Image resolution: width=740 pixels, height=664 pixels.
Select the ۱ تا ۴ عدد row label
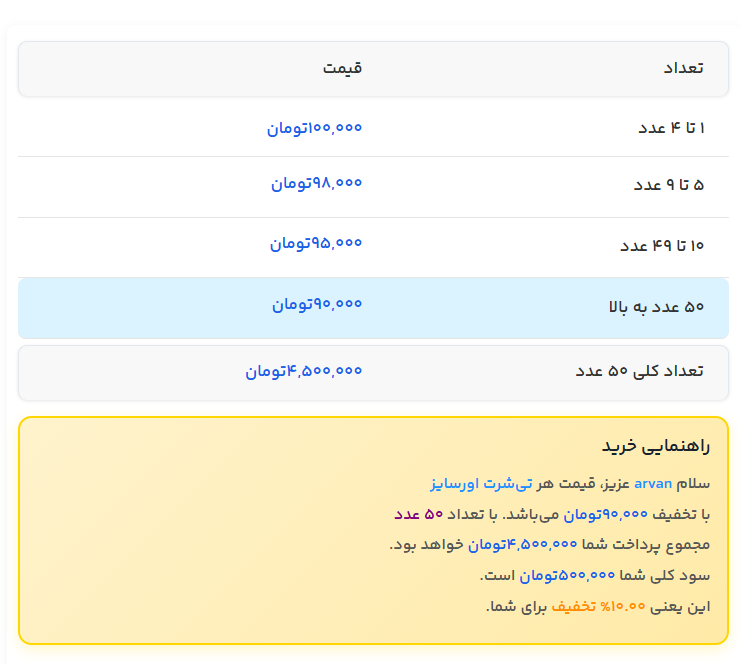pos(671,128)
